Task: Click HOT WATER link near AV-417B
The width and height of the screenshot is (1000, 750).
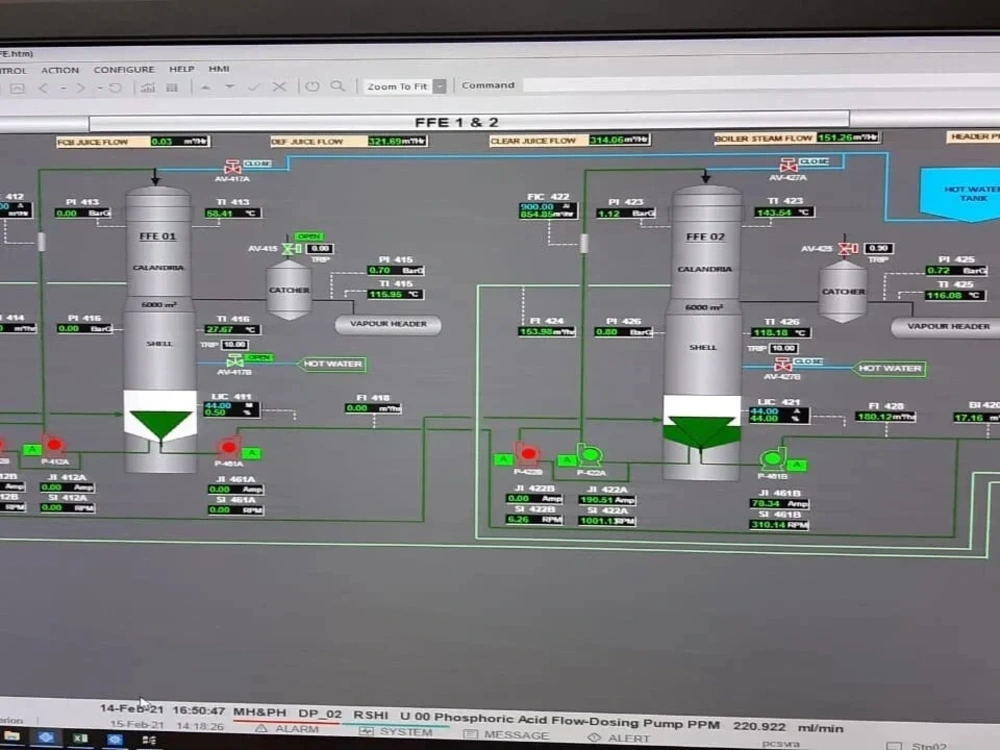Action: point(333,364)
